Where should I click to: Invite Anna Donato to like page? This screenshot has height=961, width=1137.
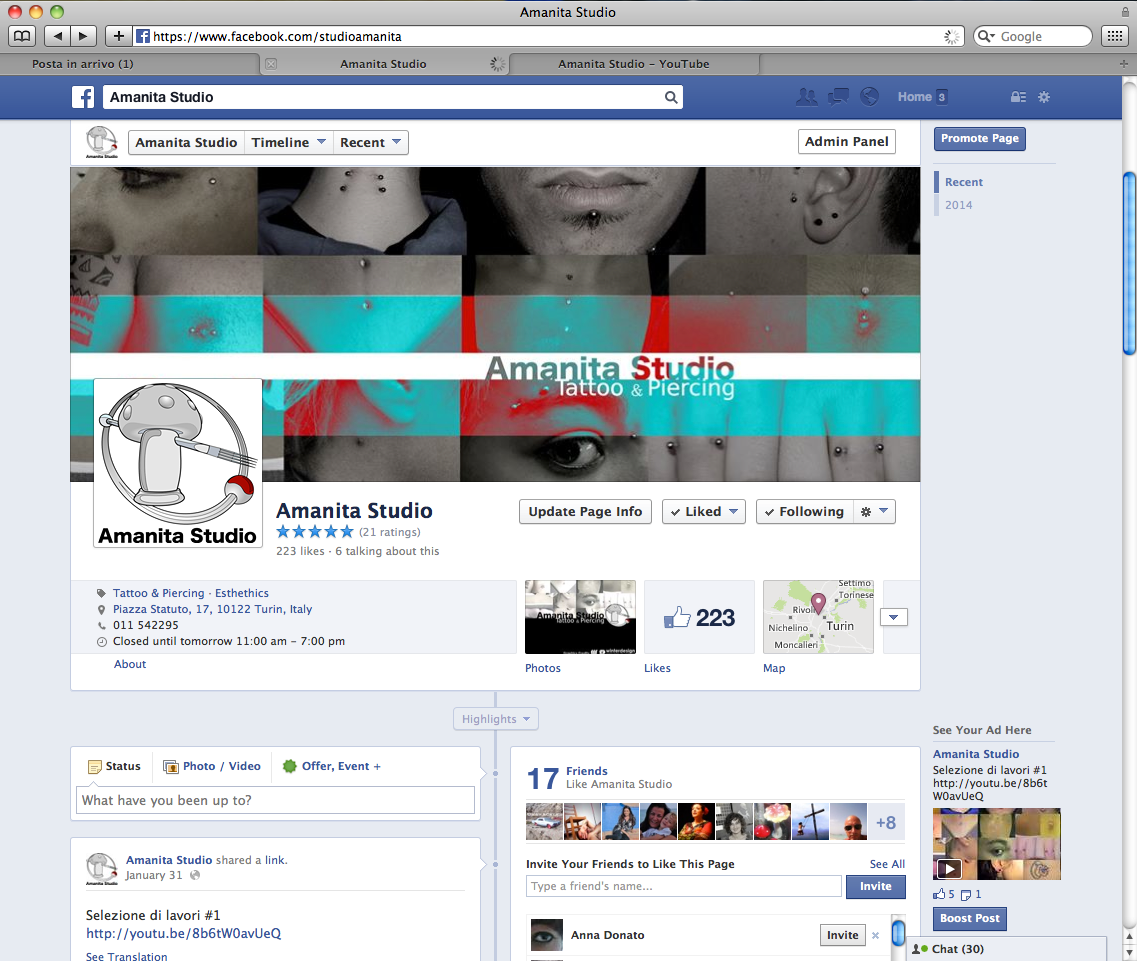(842, 936)
